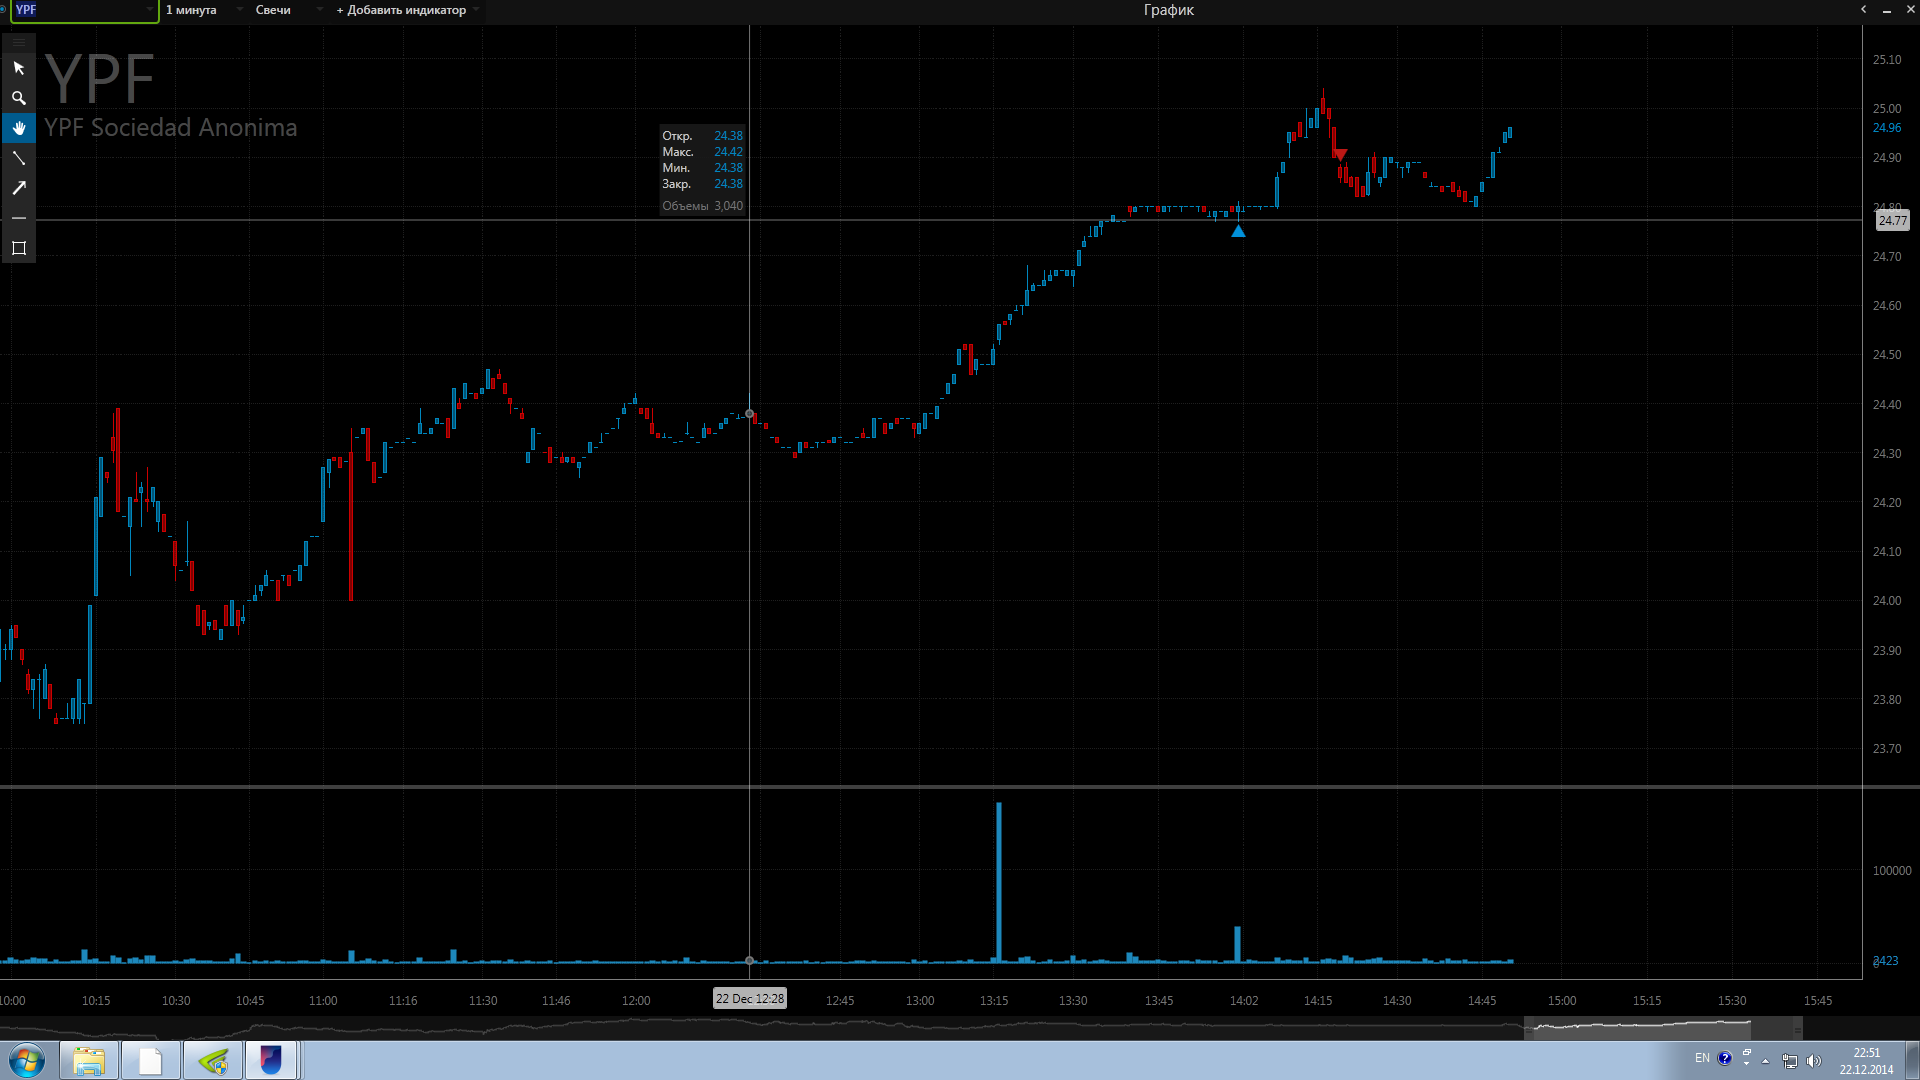This screenshot has width=1920, height=1080.
Task: Open the blue-red shield app taskbar icon
Action: click(x=271, y=1061)
